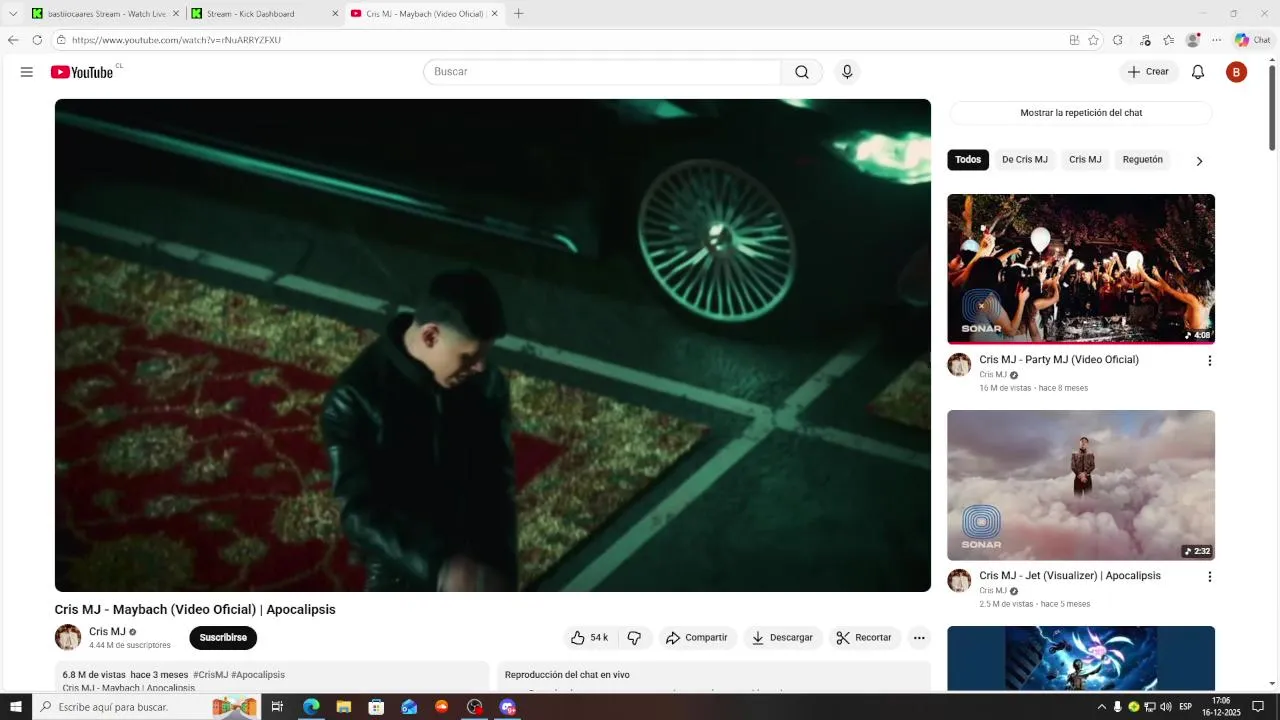This screenshot has height=720, width=1280.
Task: Close the bastiiocaares Stream tab
Action: pos(176,14)
